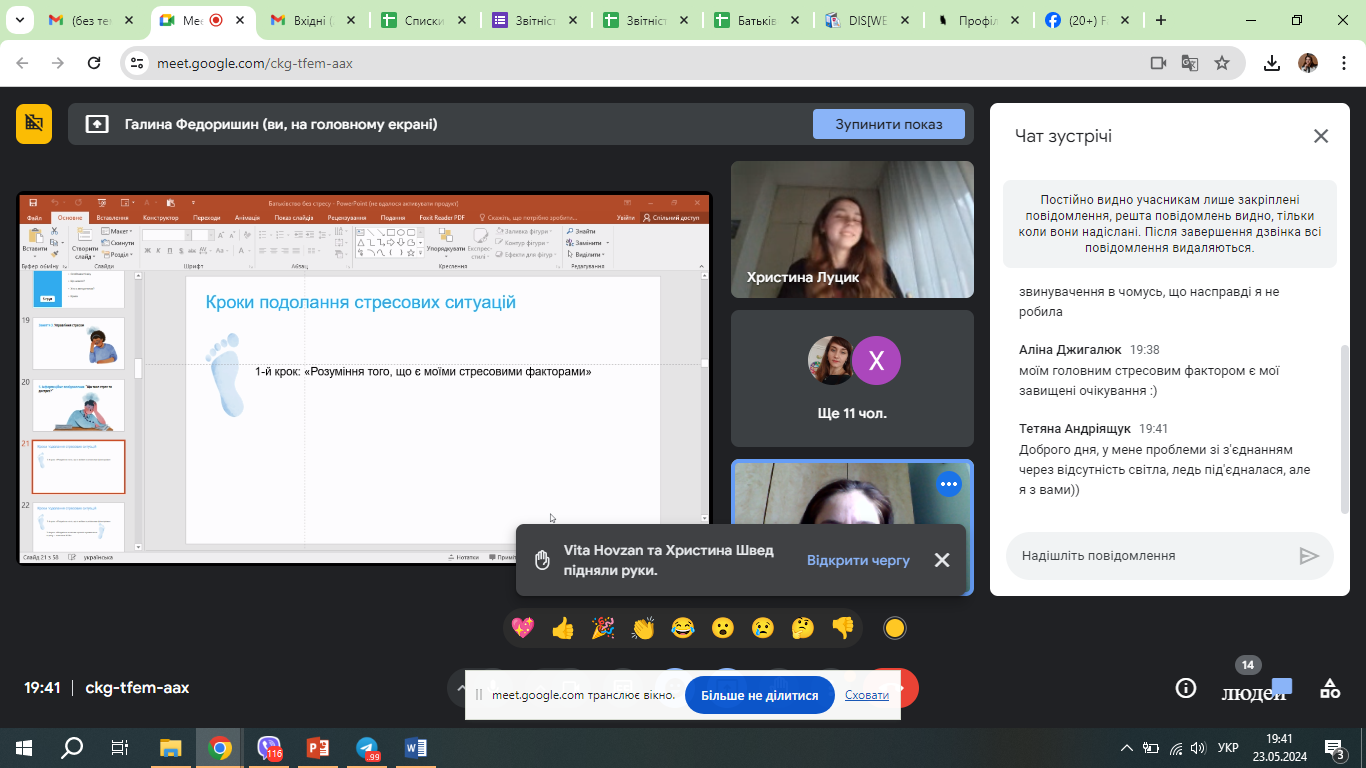Click the send message arrow icon
Image resolution: width=1366 pixels, height=768 pixels.
coord(1309,556)
